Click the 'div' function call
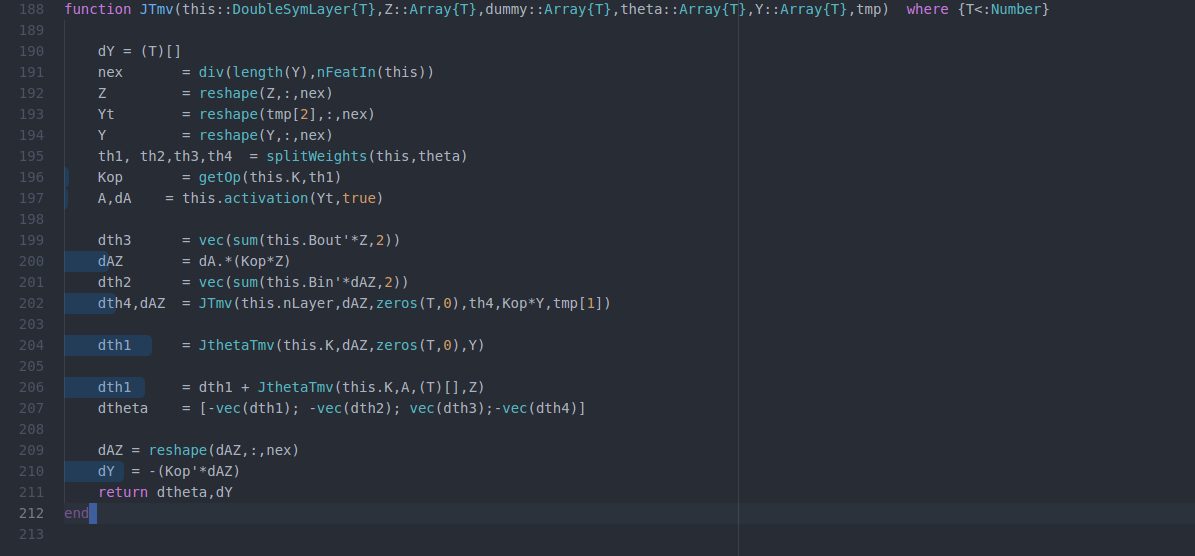Viewport: 1195px width, 556px height. coord(211,72)
